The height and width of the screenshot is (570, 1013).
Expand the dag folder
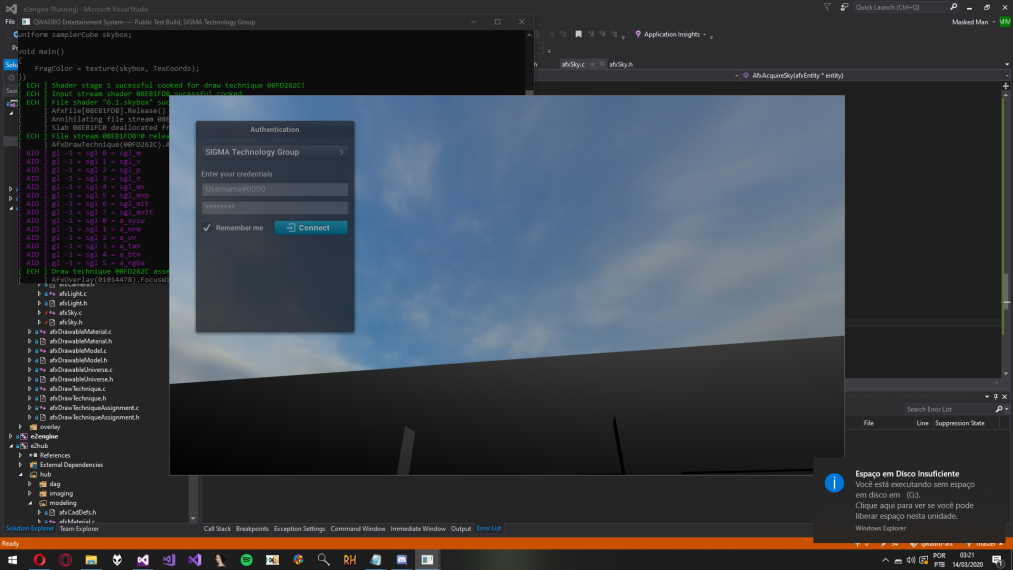30,484
